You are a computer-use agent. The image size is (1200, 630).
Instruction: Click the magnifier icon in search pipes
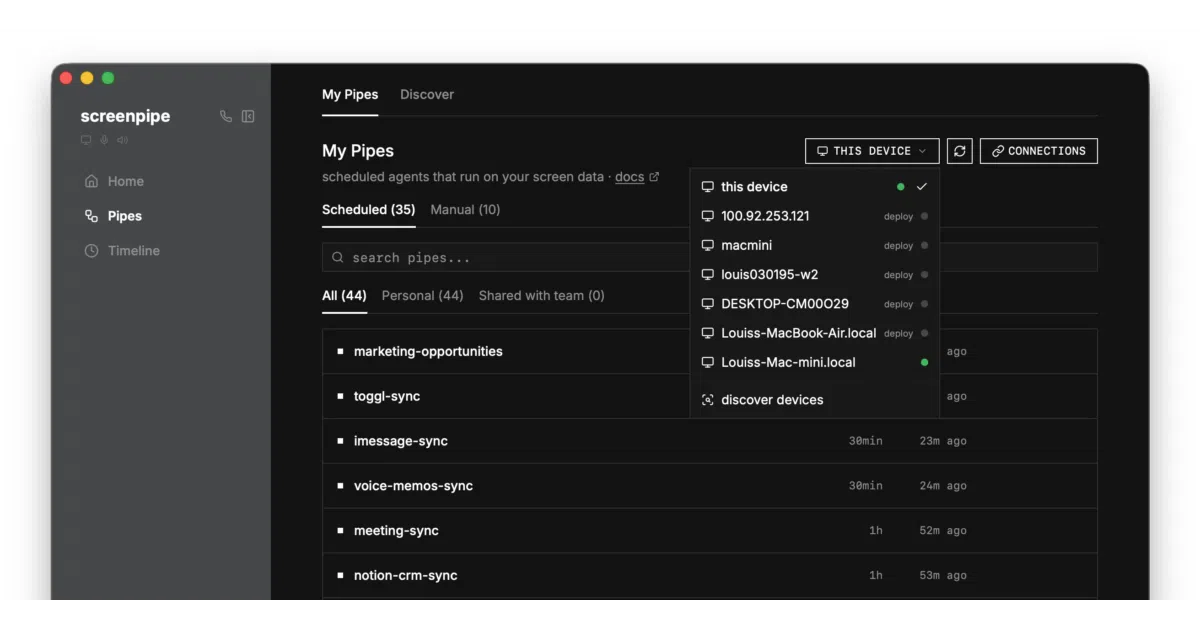pos(338,258)
